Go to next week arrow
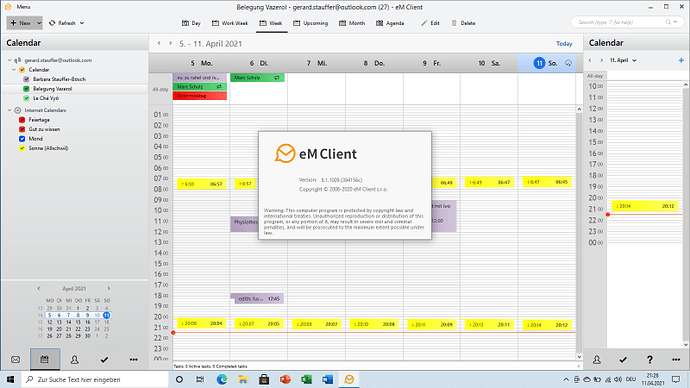 [x=170, y=43]
